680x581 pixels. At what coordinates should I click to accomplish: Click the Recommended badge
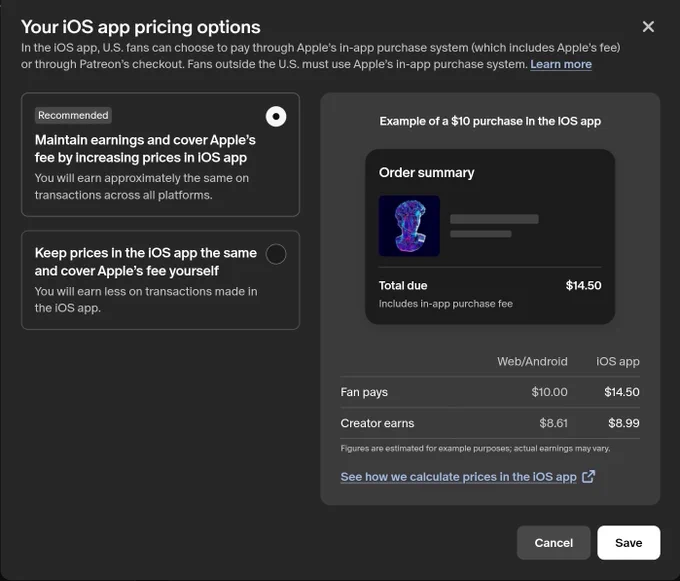73,115
